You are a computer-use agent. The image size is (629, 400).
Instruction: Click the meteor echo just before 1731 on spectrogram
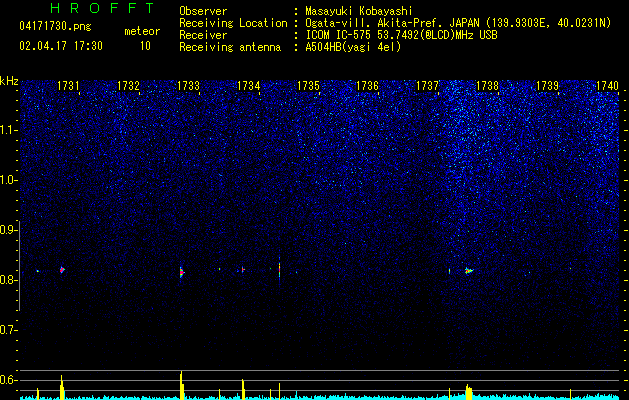tap(62, 270)
